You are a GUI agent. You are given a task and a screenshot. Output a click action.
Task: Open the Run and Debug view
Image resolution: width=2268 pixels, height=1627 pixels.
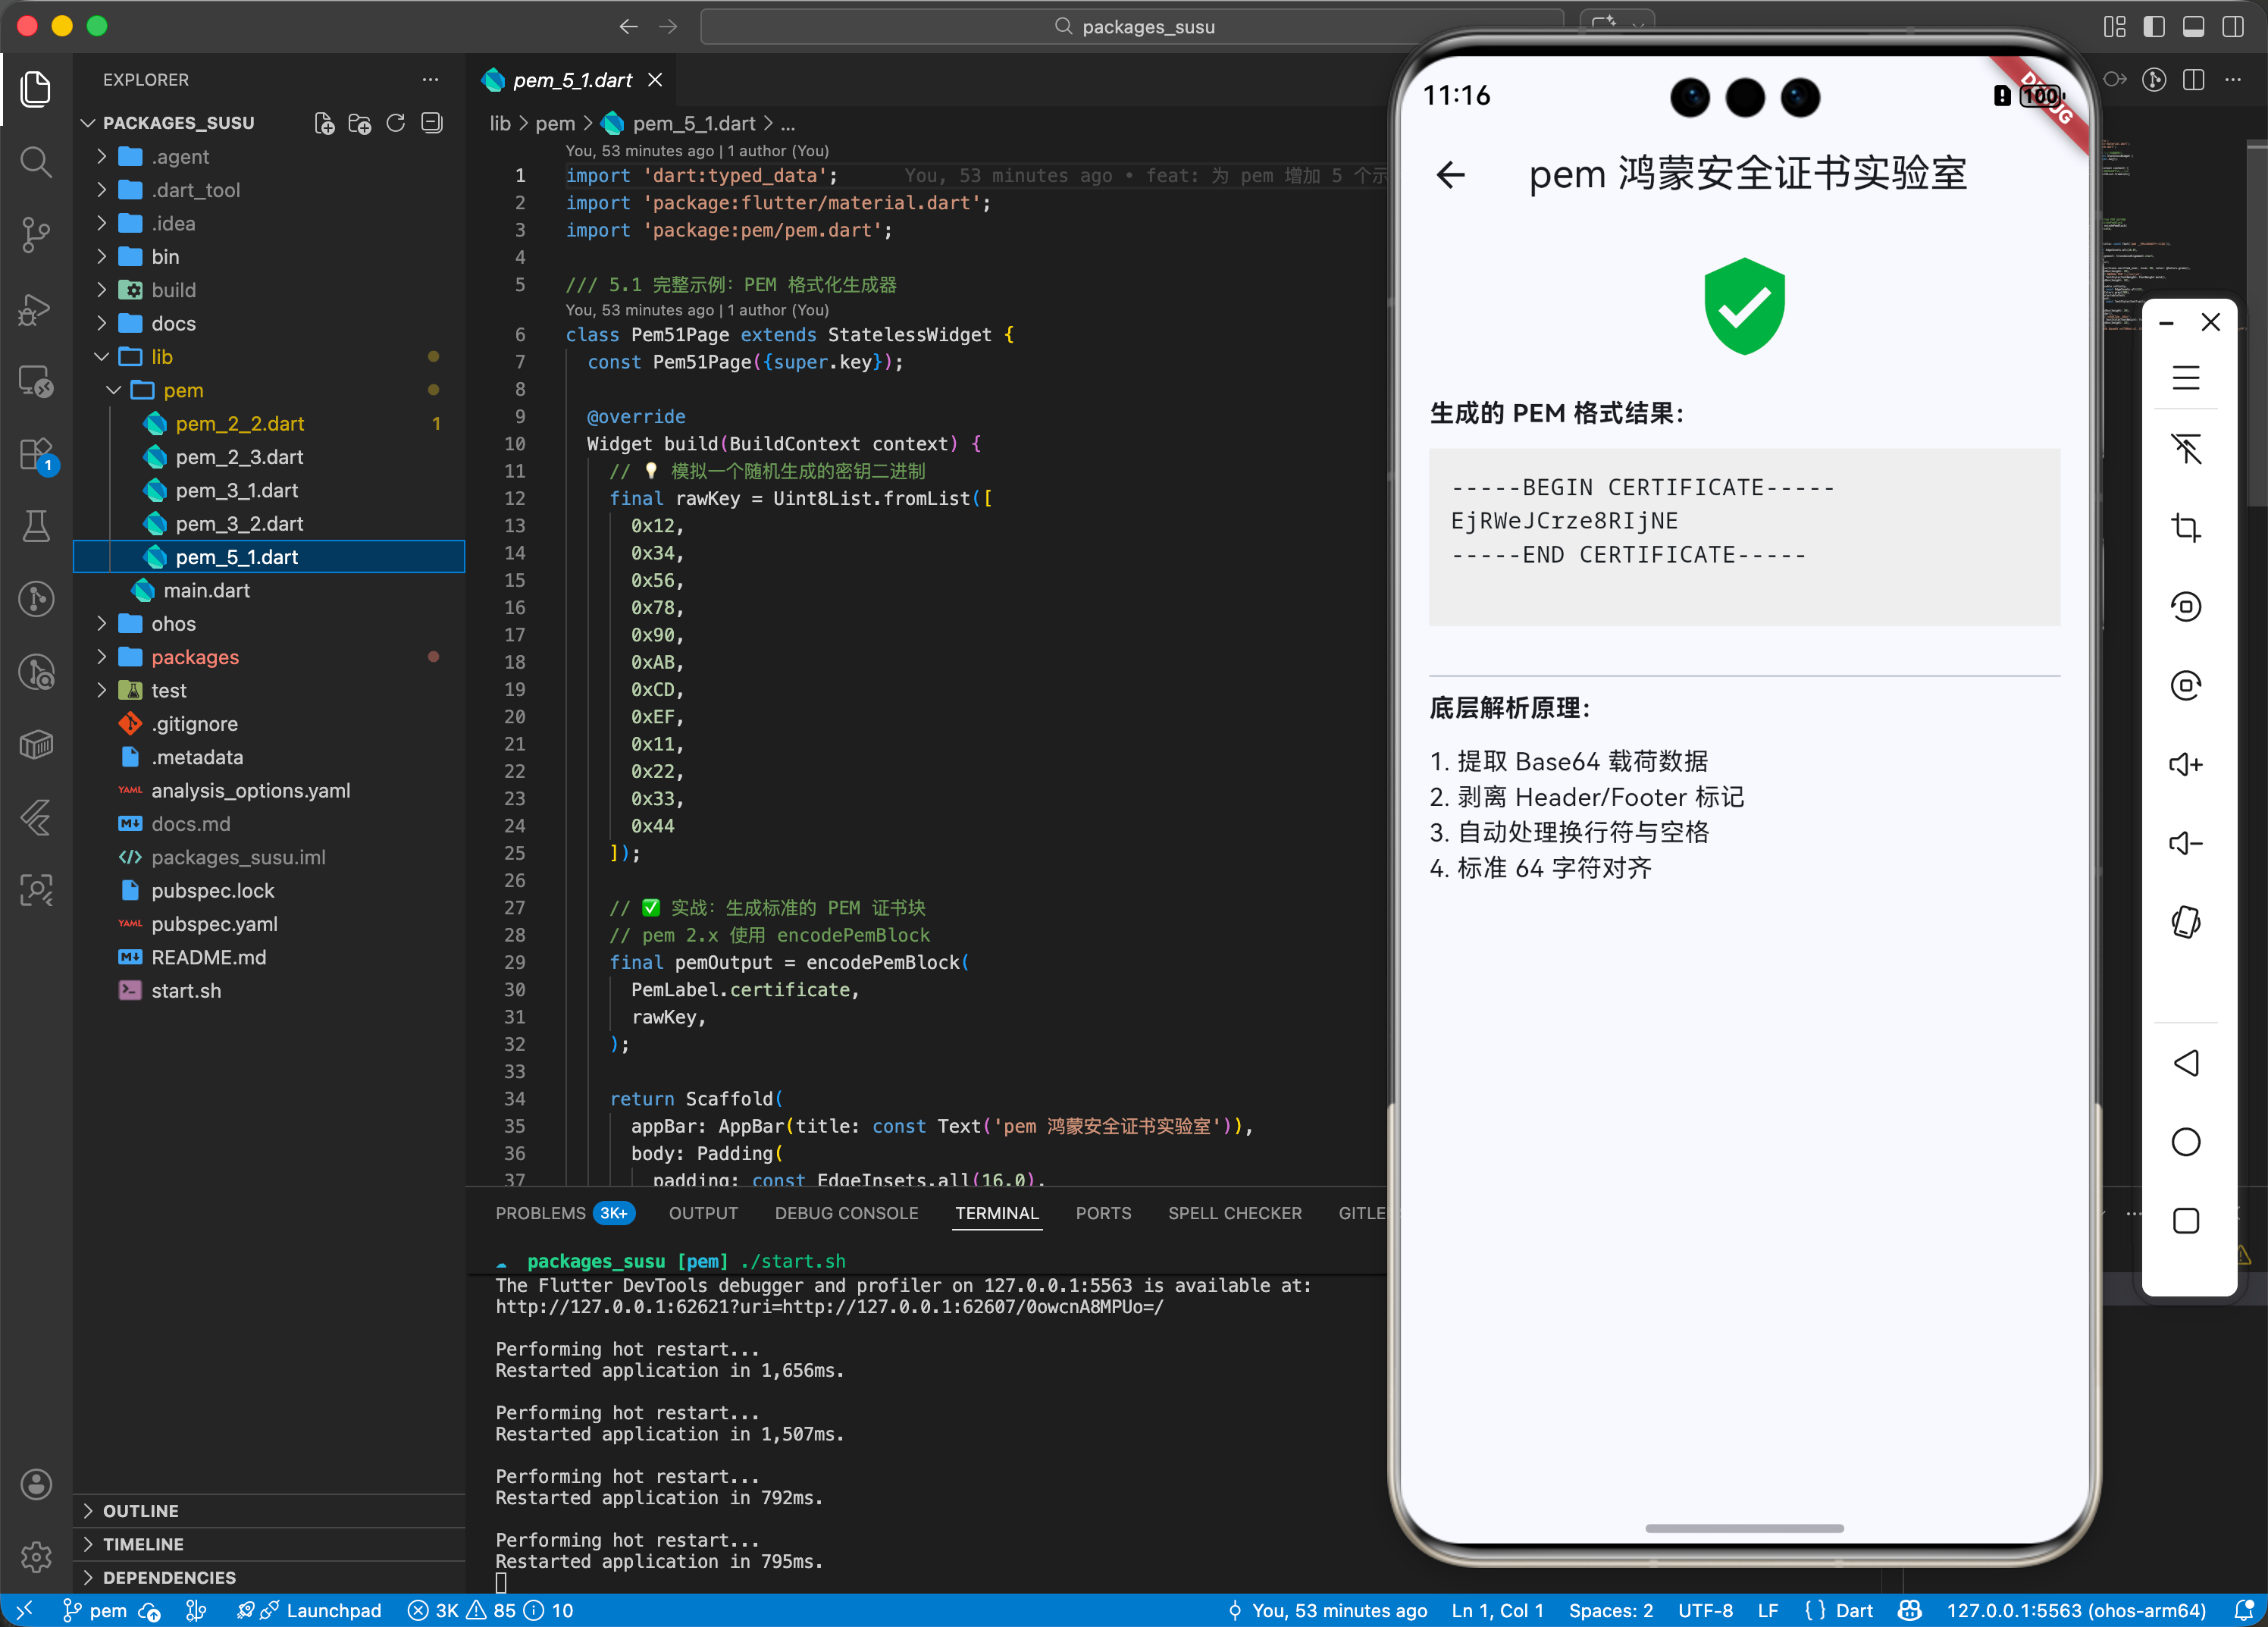(x=36, y=309)
